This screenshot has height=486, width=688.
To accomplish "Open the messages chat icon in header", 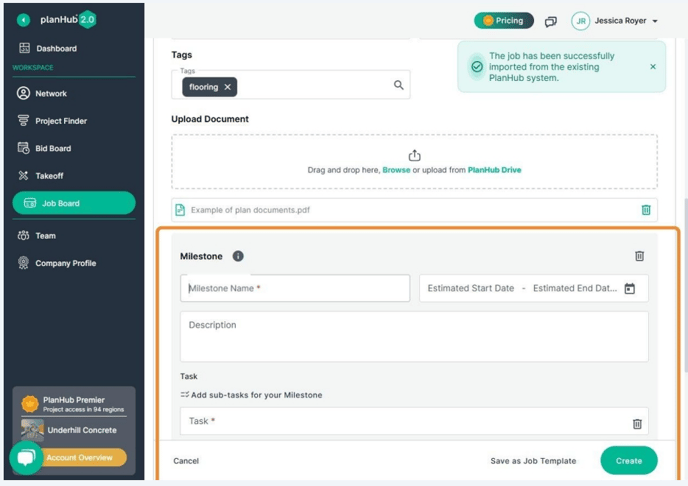I will tap(550, 21).
